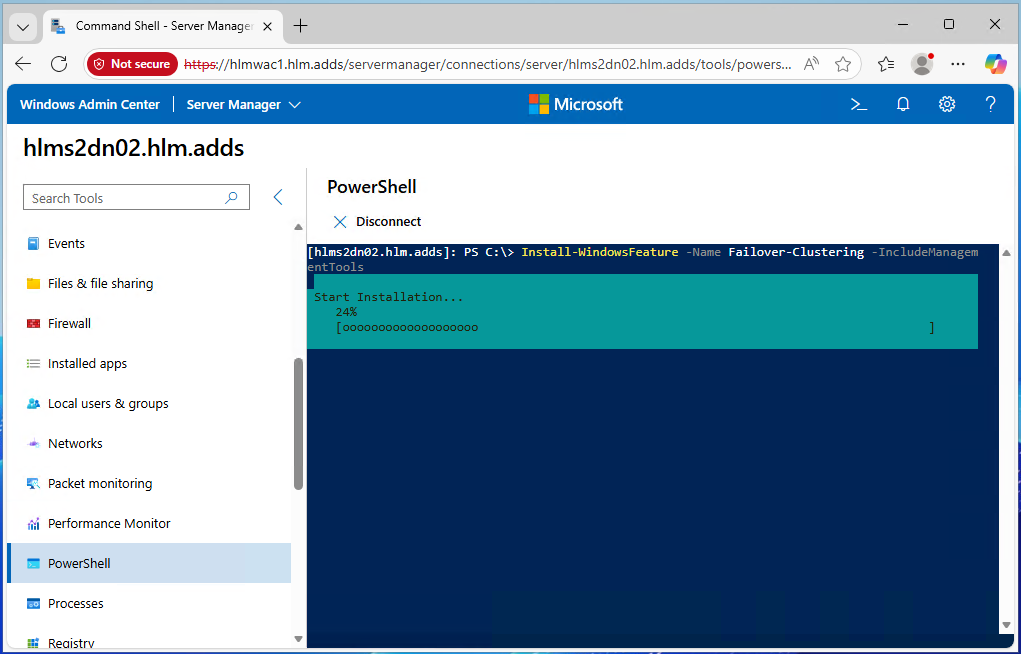Open the Copilot icon in Edge

click(995, 64)
